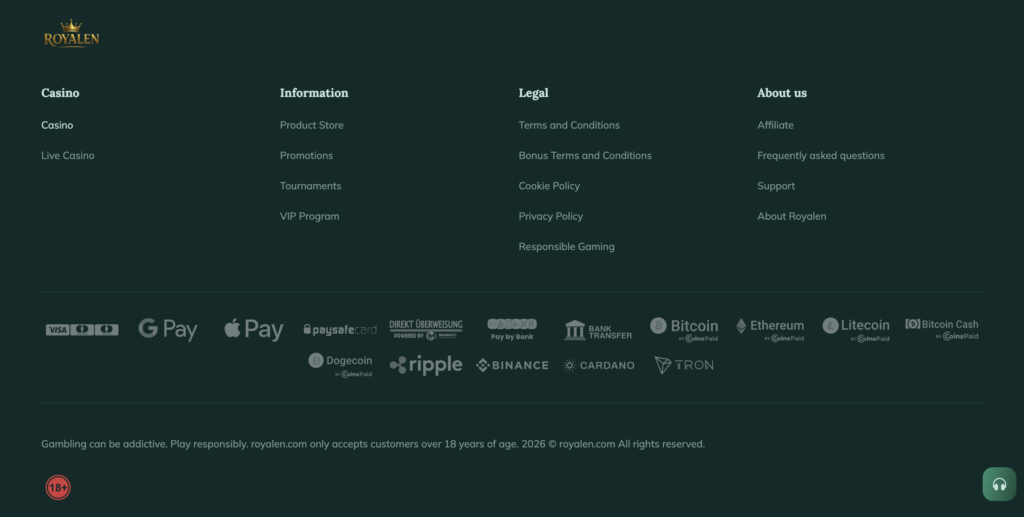This screenshot has height=517, width=1024.
Task: Read the Privacy Policy
Action: click(x=551, y=216)
